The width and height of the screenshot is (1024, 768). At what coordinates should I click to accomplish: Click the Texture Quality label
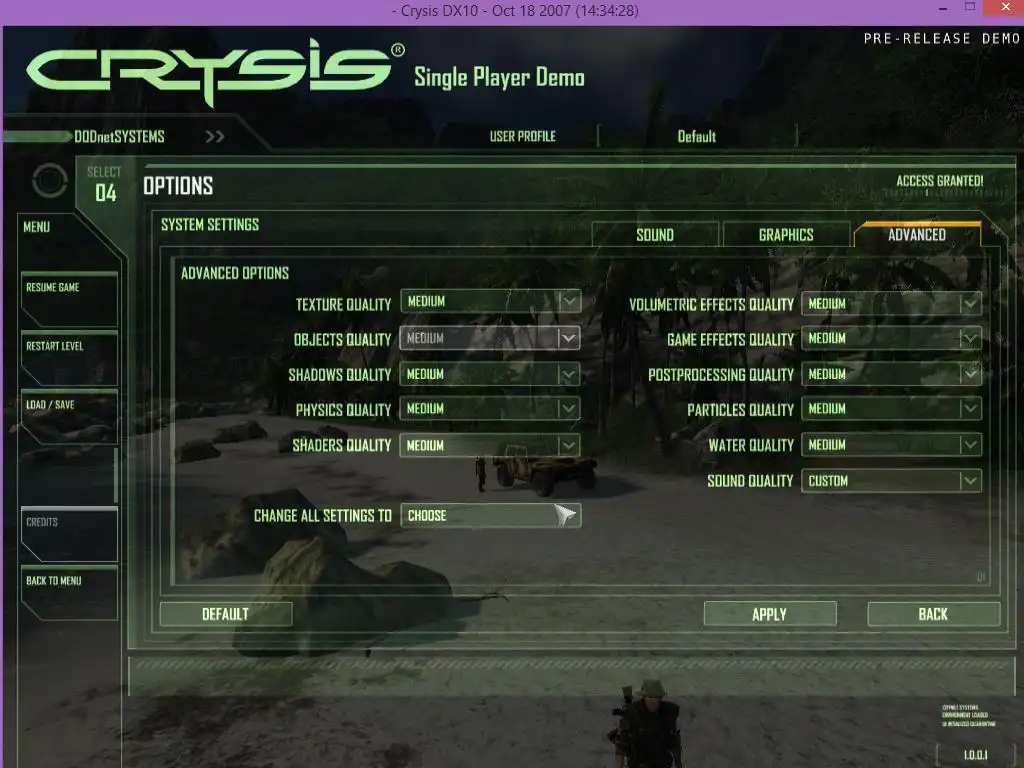pyautogui.click(x=343, y=304)
